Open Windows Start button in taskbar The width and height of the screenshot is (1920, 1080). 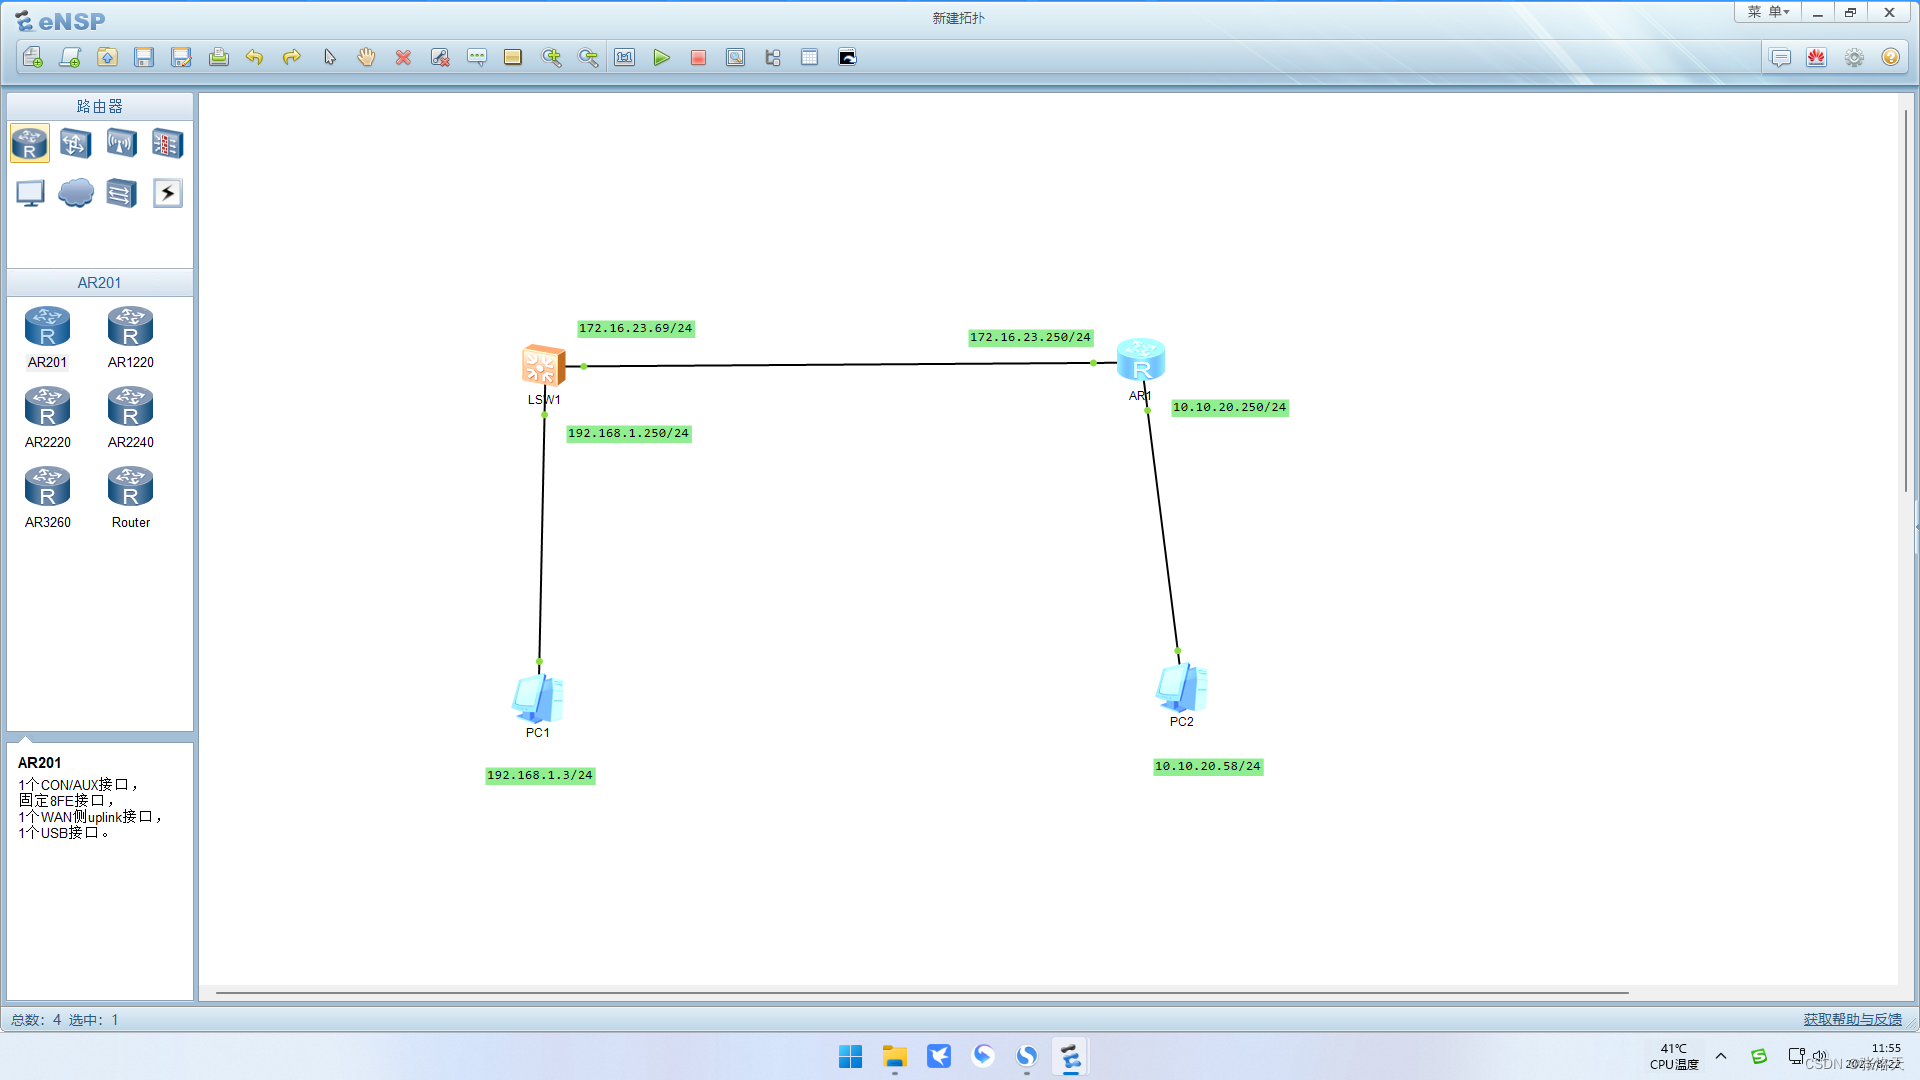click(x=850, y=1057)
